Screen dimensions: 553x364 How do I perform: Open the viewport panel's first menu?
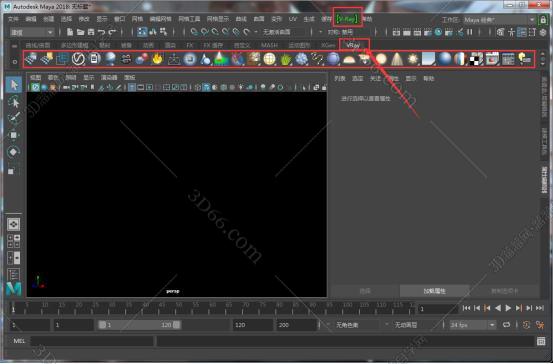(35, 77)
